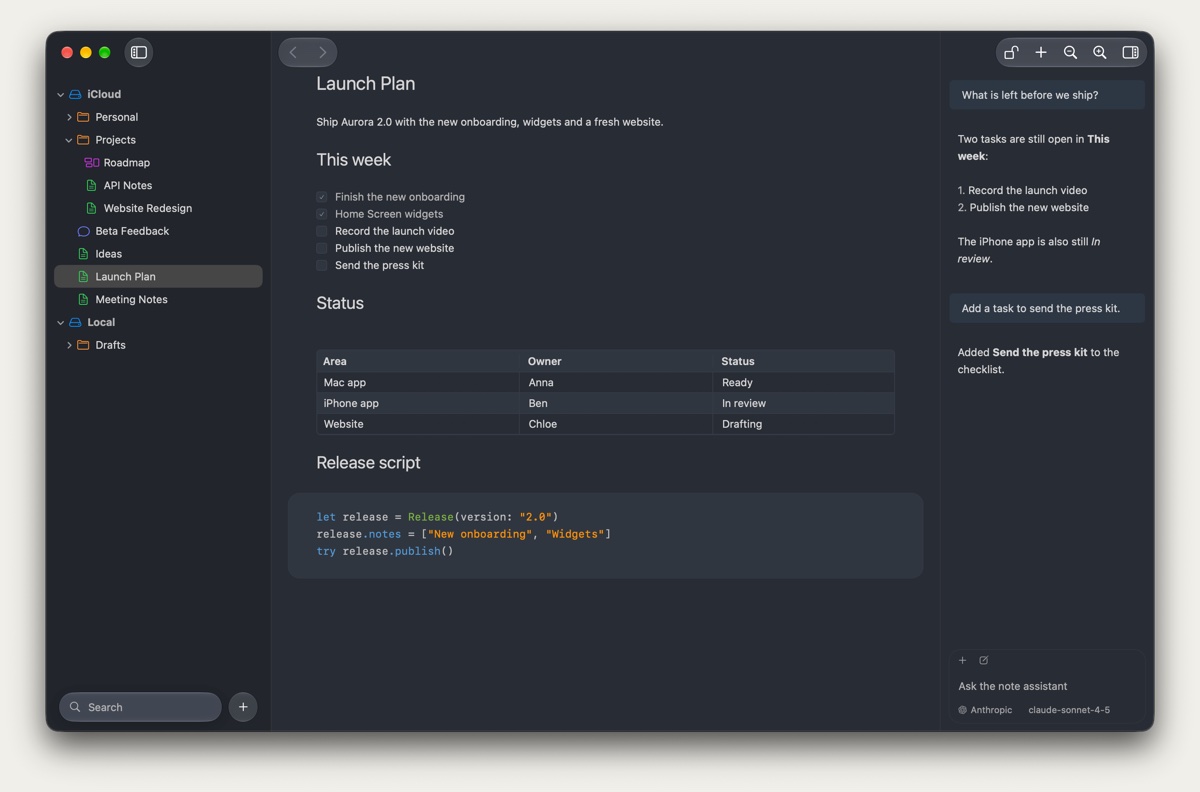Click the 'Add a task to send the press kit.' message
The image size is (1200, 792).
[1047, 308]
